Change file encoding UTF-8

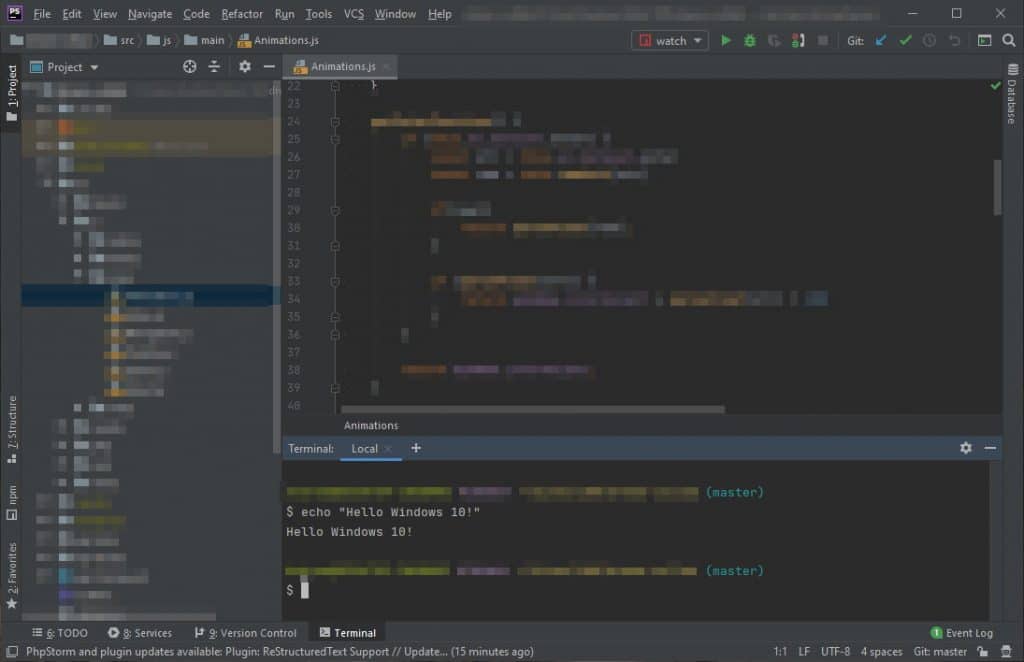coord(835,652)
